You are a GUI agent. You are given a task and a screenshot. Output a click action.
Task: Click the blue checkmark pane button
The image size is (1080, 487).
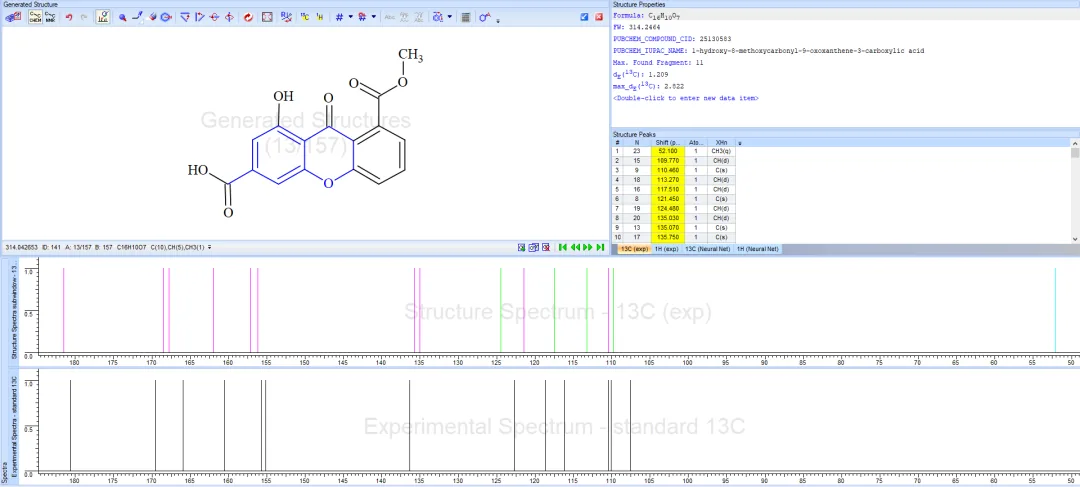(x=584, y=17)
